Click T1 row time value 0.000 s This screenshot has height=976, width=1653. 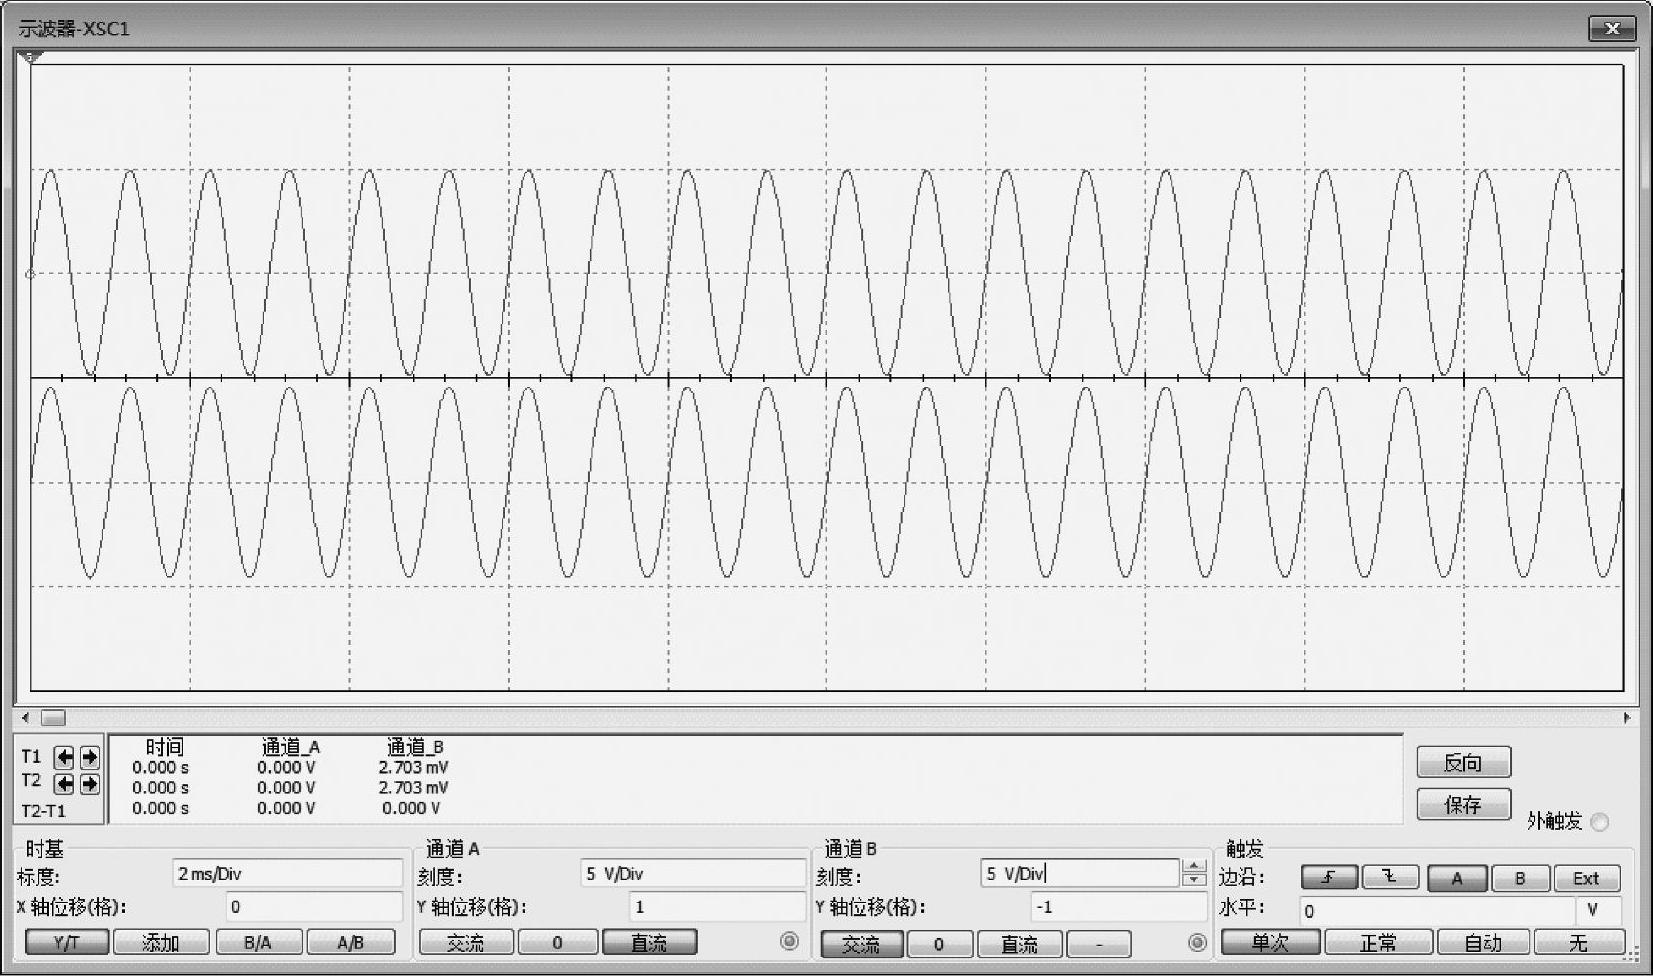160,768
